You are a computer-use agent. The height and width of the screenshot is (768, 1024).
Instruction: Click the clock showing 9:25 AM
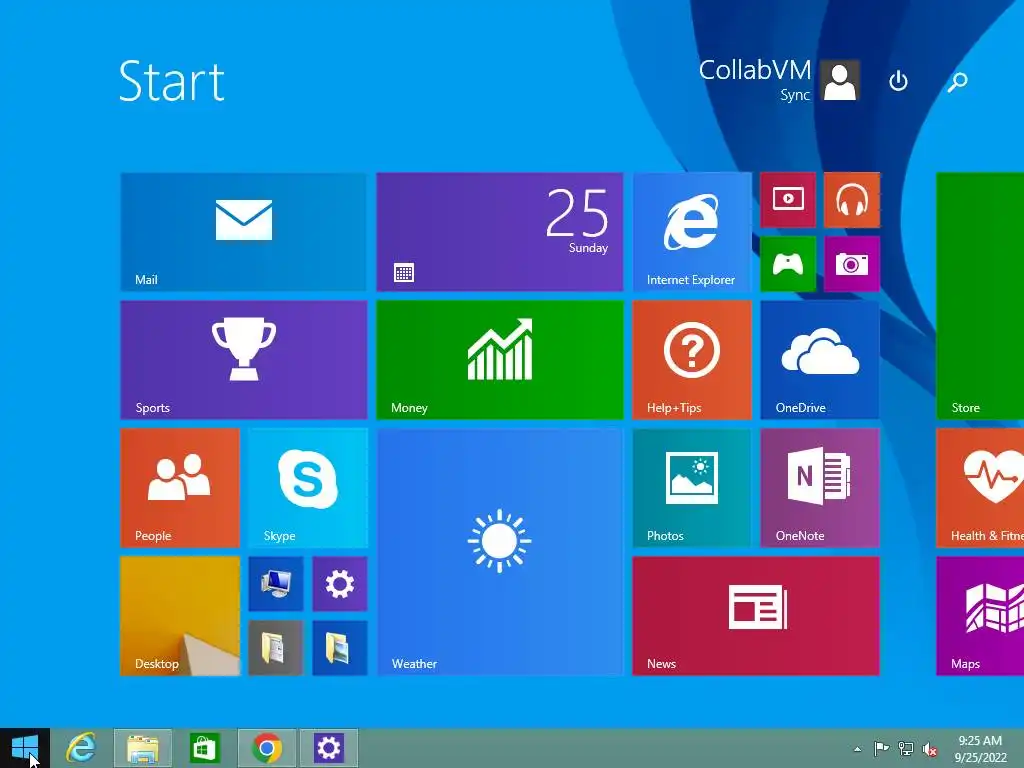pyautogui.click(x=980, y=749)
